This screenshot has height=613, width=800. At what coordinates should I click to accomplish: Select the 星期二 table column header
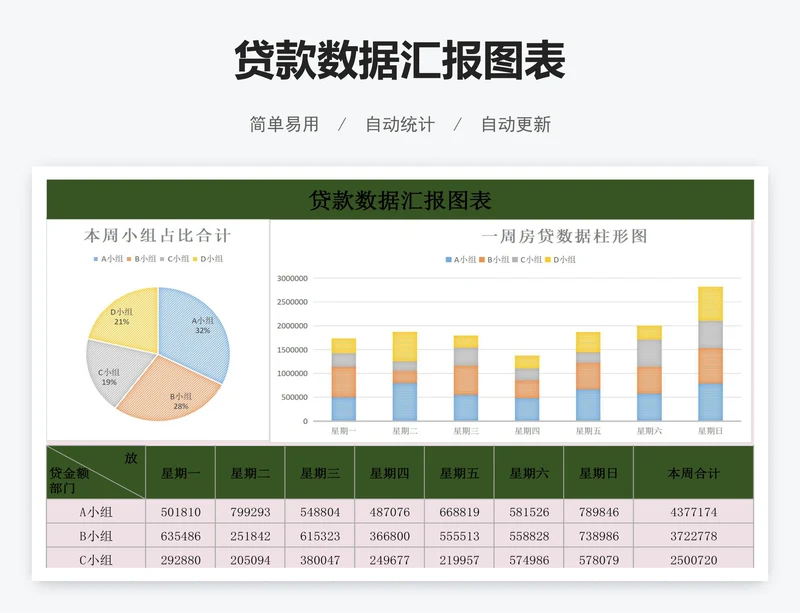[250, 473]
